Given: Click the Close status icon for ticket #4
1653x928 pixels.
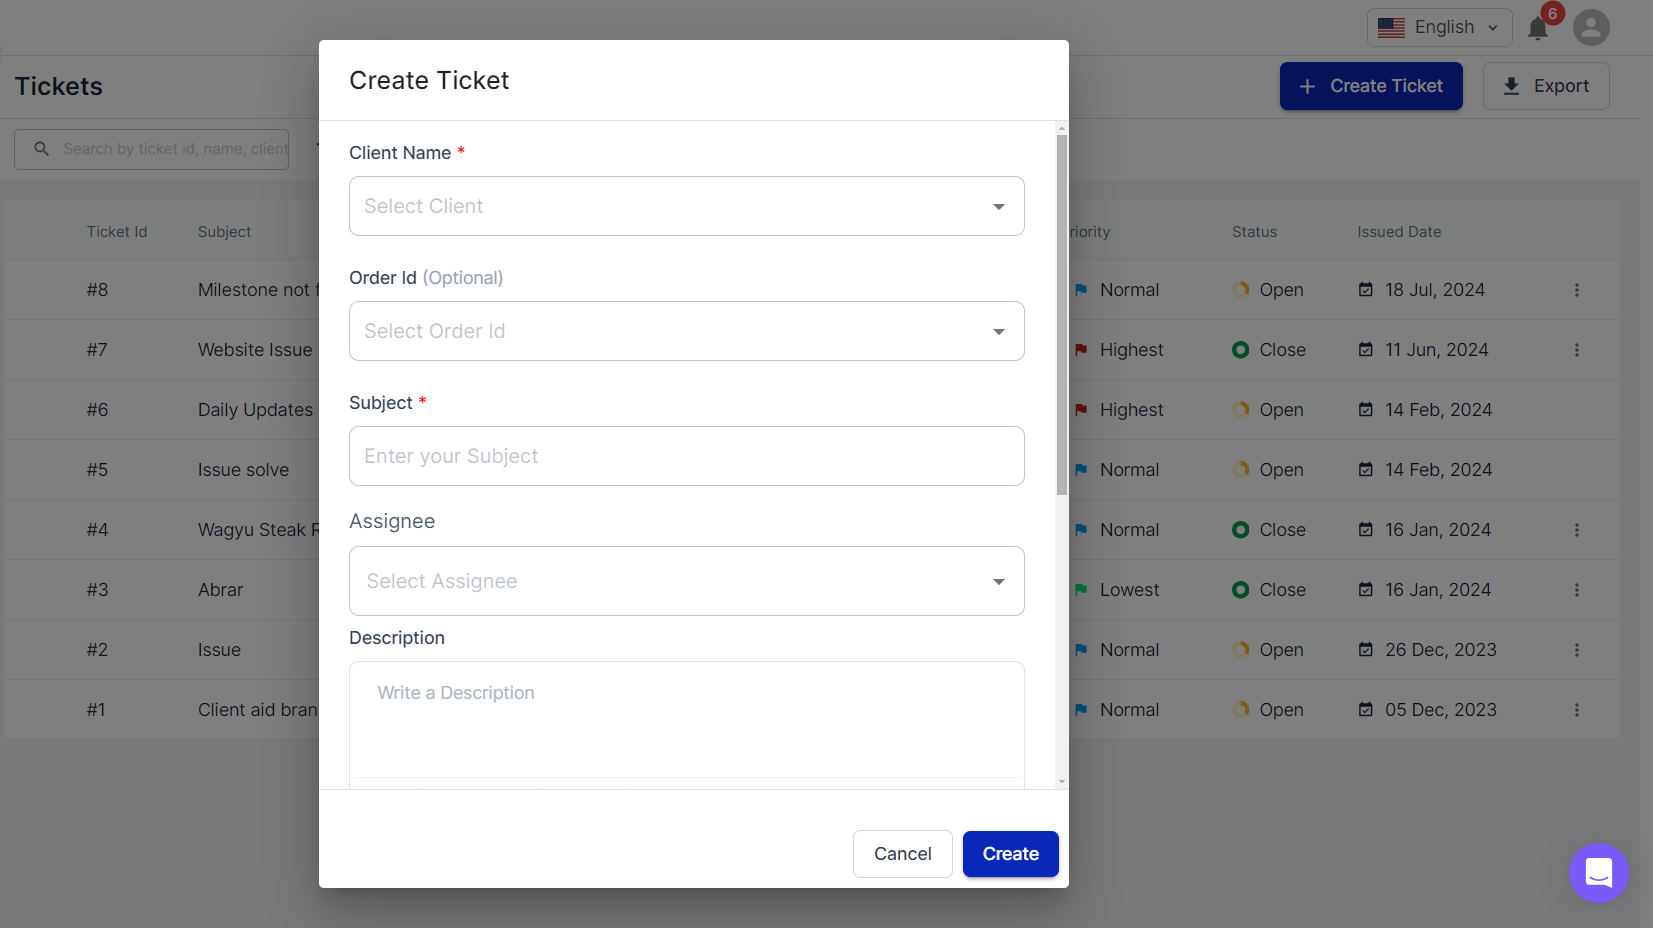Looking at the screenshot, I should tap(1241, 529).
